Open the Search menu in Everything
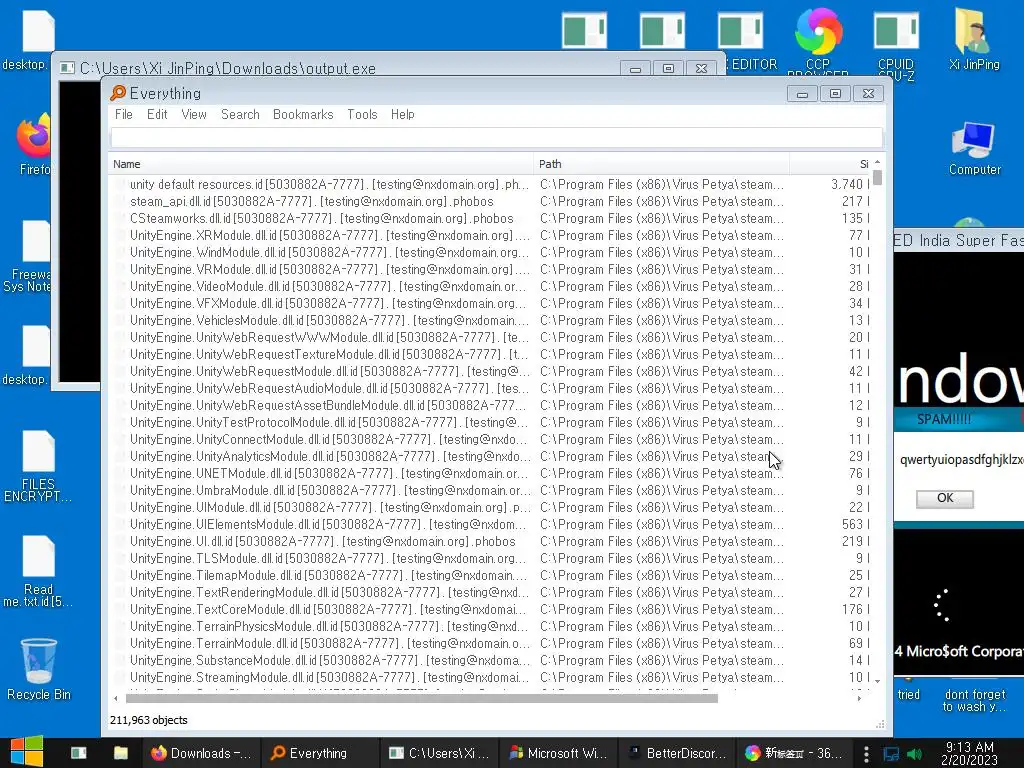1024x768 pixels. point(240,114)
